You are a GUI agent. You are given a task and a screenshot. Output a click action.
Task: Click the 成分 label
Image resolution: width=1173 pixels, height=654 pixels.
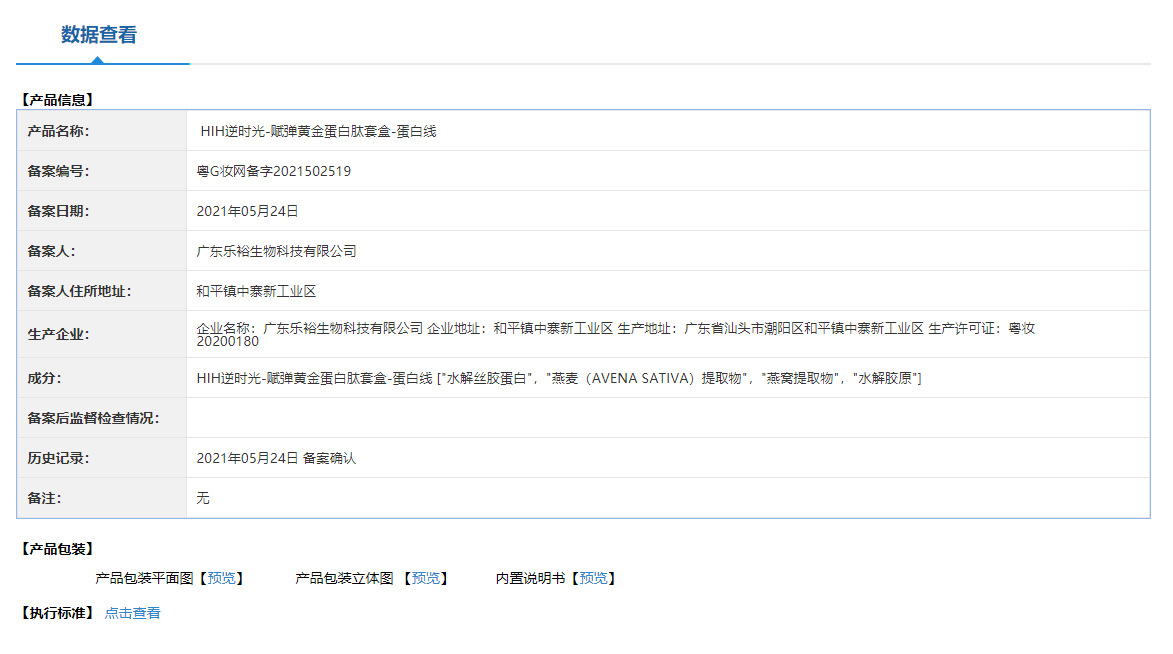click(45, 379)
